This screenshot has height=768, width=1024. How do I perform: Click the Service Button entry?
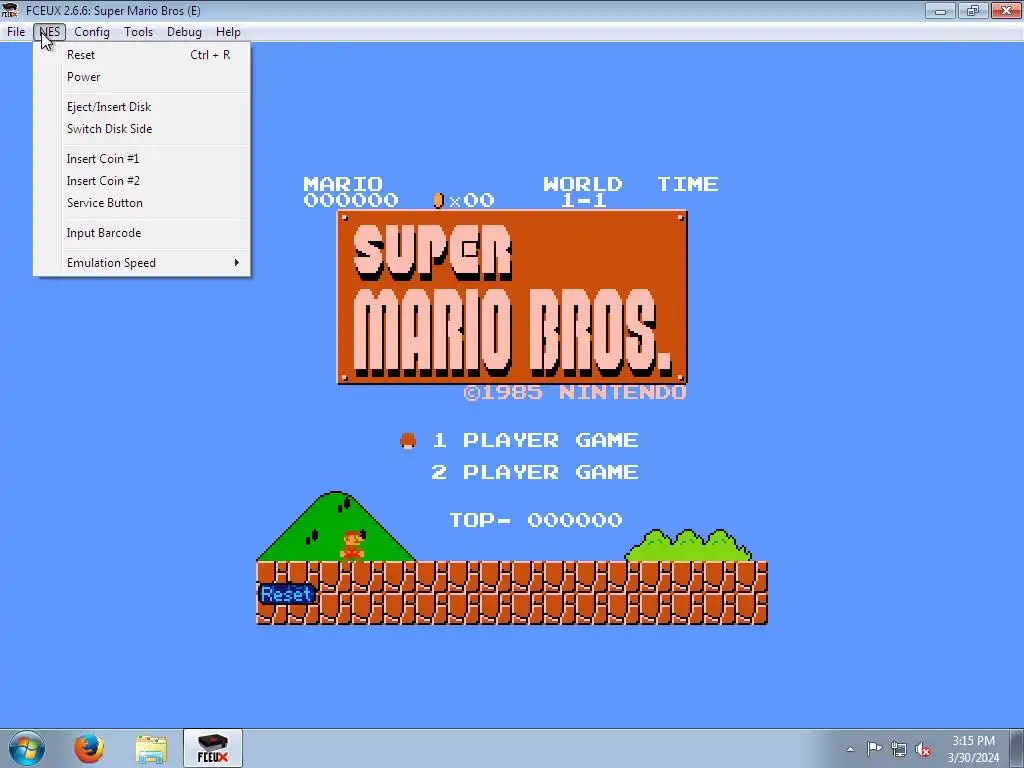[x=142, y=203]
